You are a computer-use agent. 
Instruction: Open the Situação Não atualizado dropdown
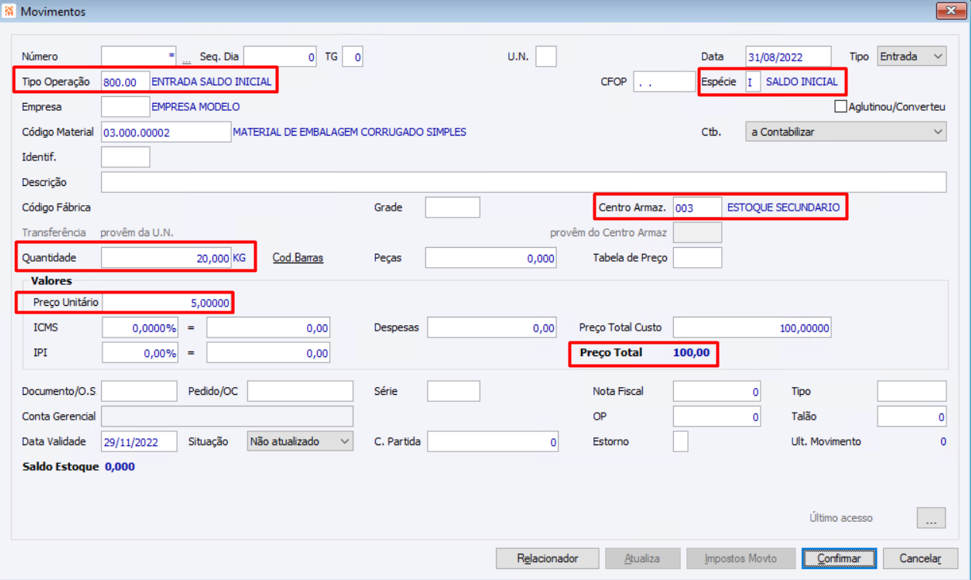pos(300,441)
